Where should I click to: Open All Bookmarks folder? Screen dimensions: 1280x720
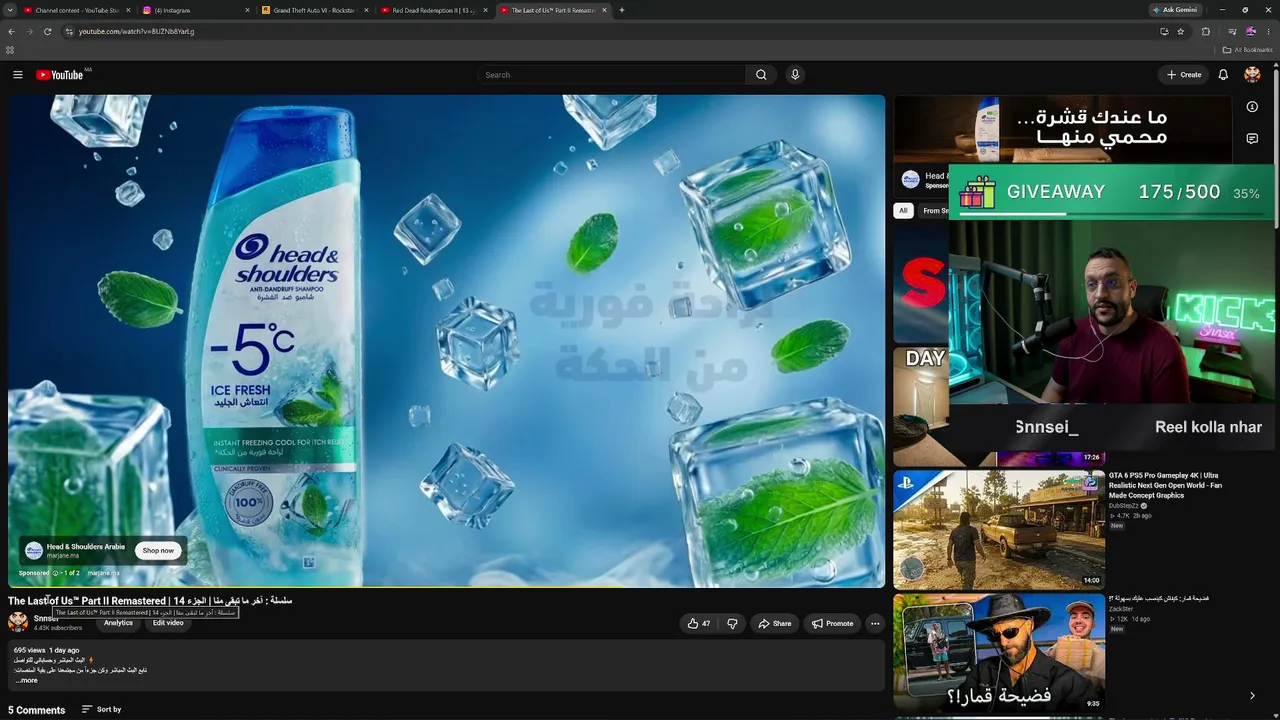(x=1248, y=50)
